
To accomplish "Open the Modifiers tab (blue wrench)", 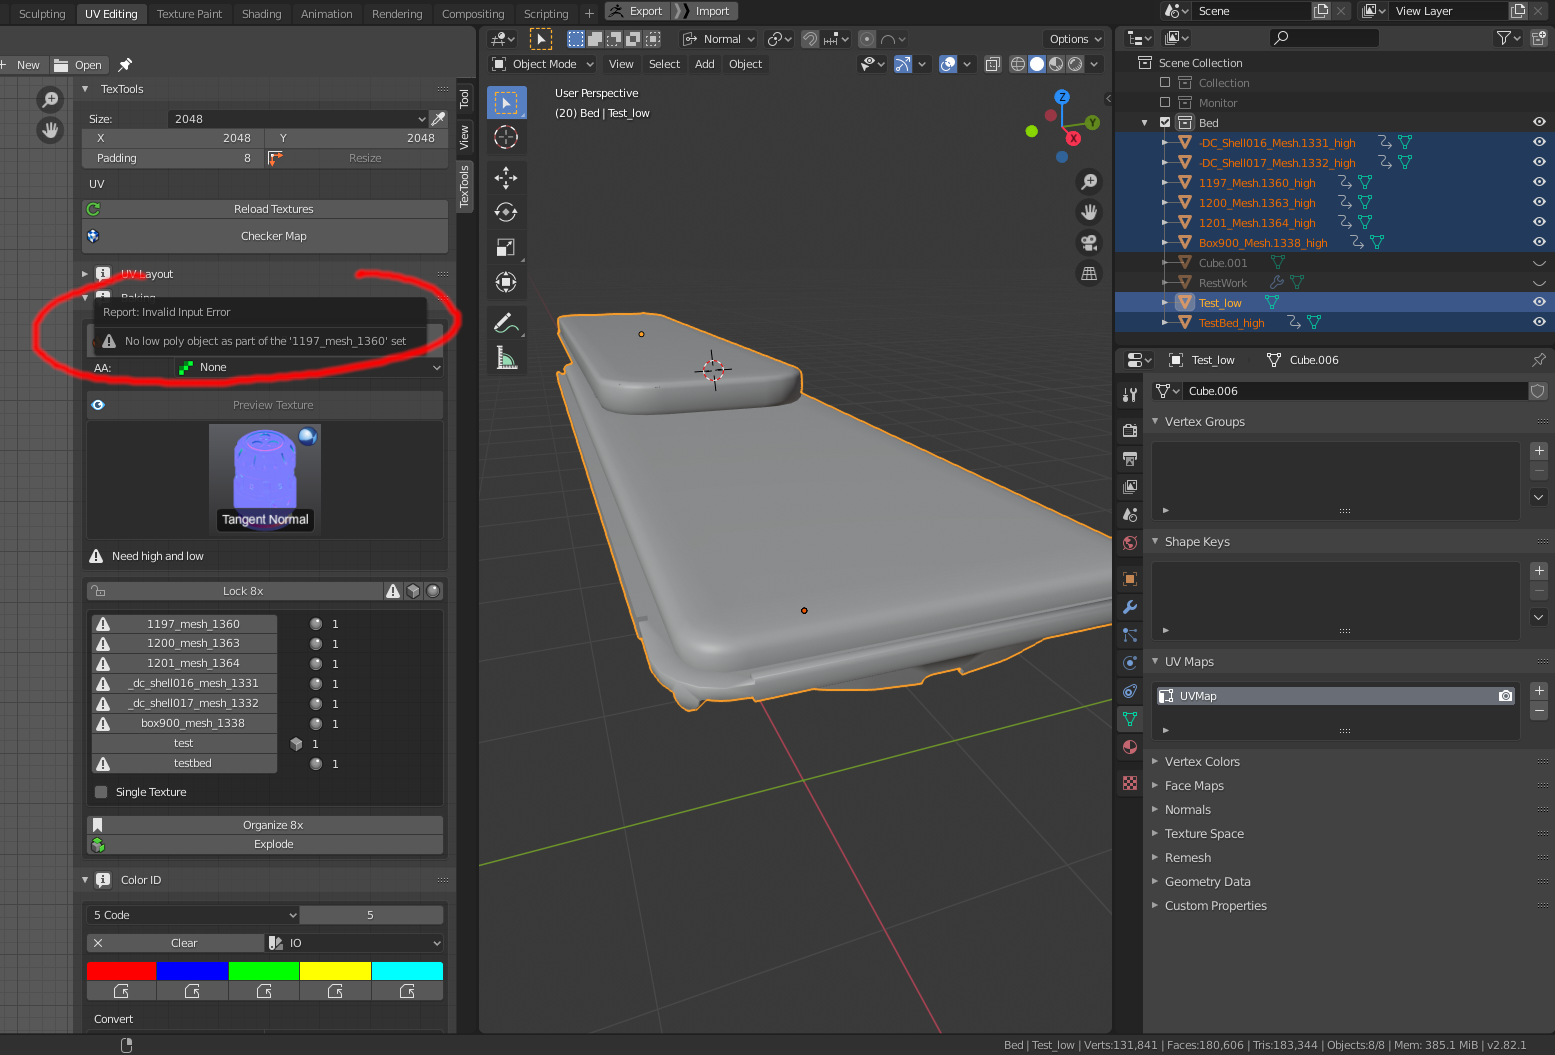I will [x=1130, y=607].
